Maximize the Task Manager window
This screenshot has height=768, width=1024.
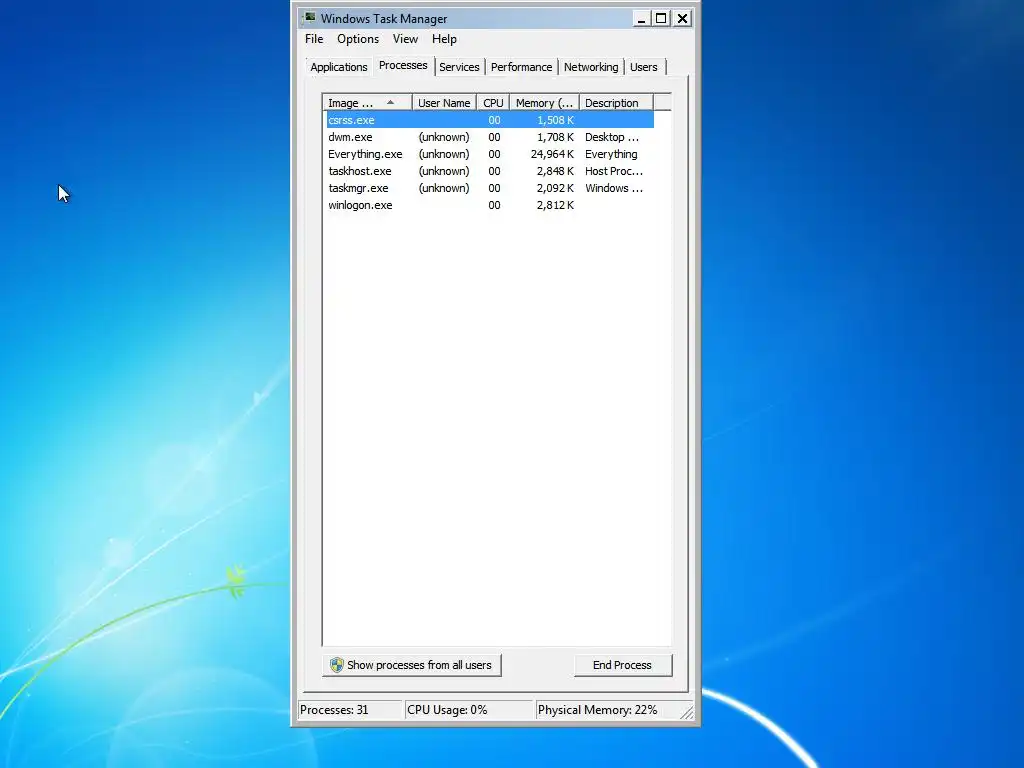tap(661, 18)
